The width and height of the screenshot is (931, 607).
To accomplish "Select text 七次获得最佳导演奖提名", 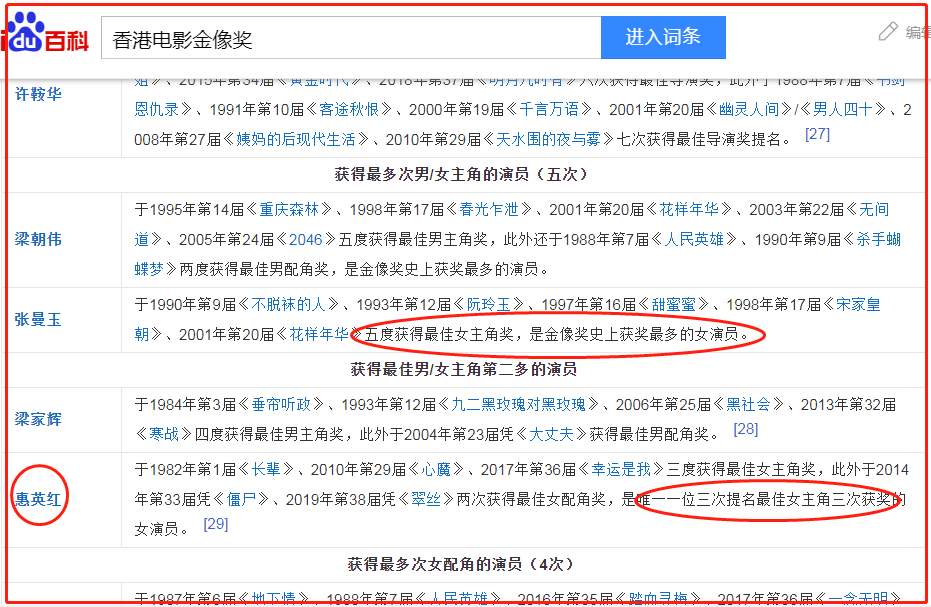I will point(699,140).
